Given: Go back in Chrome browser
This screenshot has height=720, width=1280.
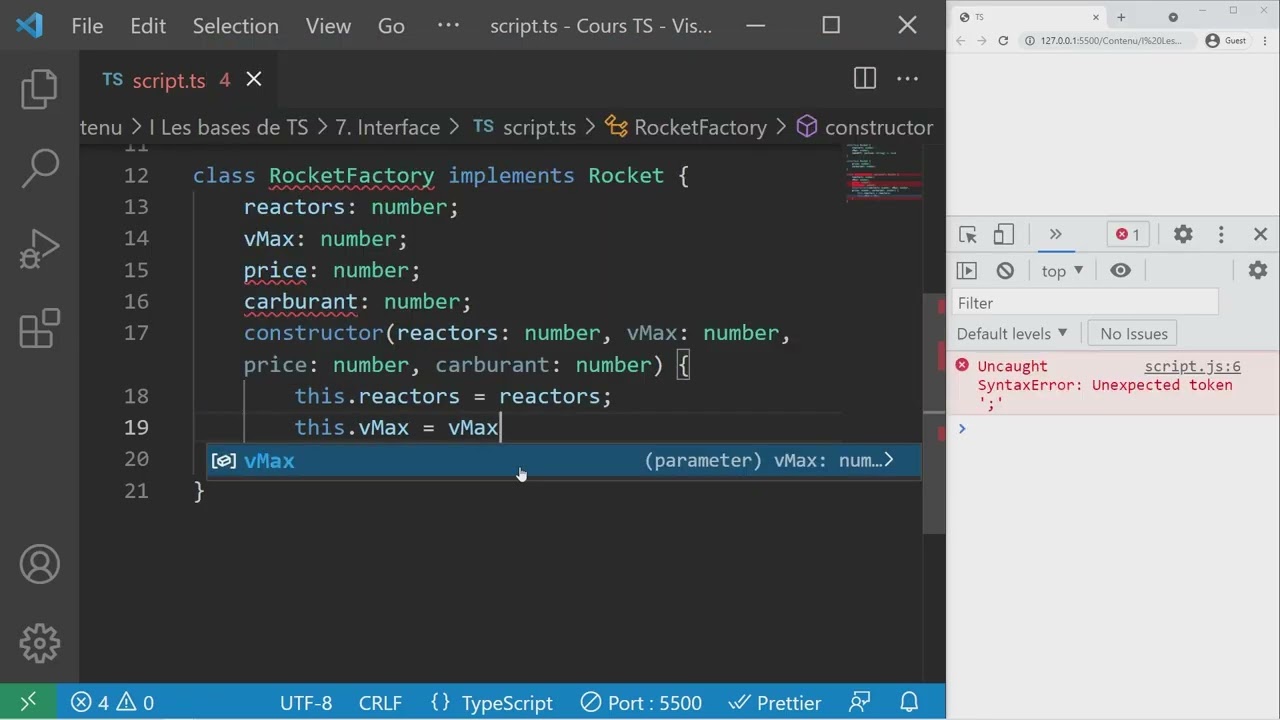Looking at the screenshot, I should [x=960, y=41].
